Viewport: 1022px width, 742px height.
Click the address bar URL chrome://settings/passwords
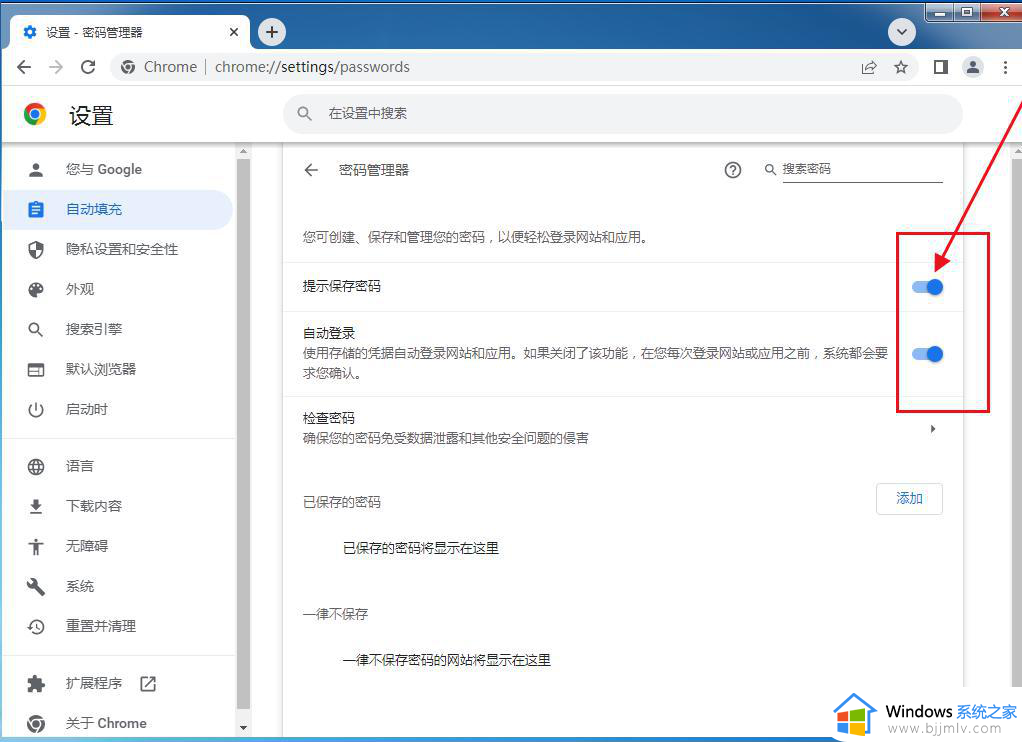tap(312, 67)
